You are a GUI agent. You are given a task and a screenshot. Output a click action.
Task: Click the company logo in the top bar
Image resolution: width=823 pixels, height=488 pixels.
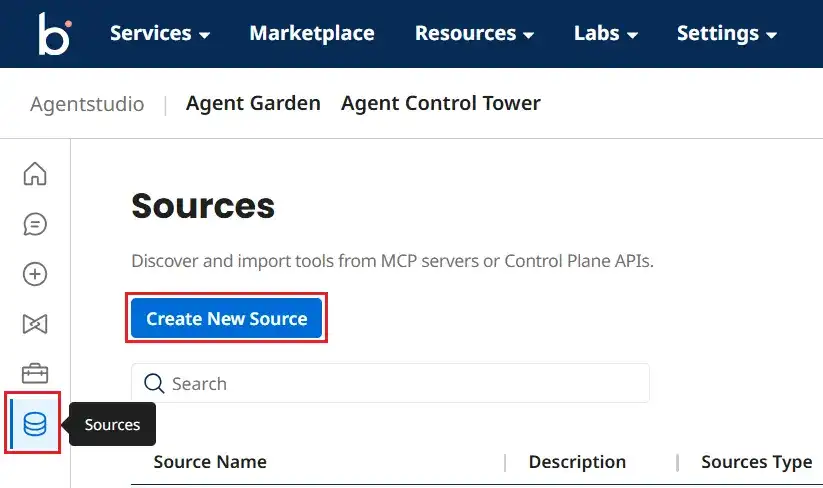pos(53,34)
